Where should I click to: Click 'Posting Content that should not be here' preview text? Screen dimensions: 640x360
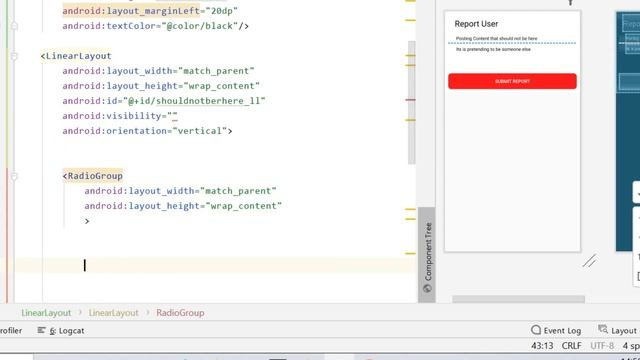(496, 38)
